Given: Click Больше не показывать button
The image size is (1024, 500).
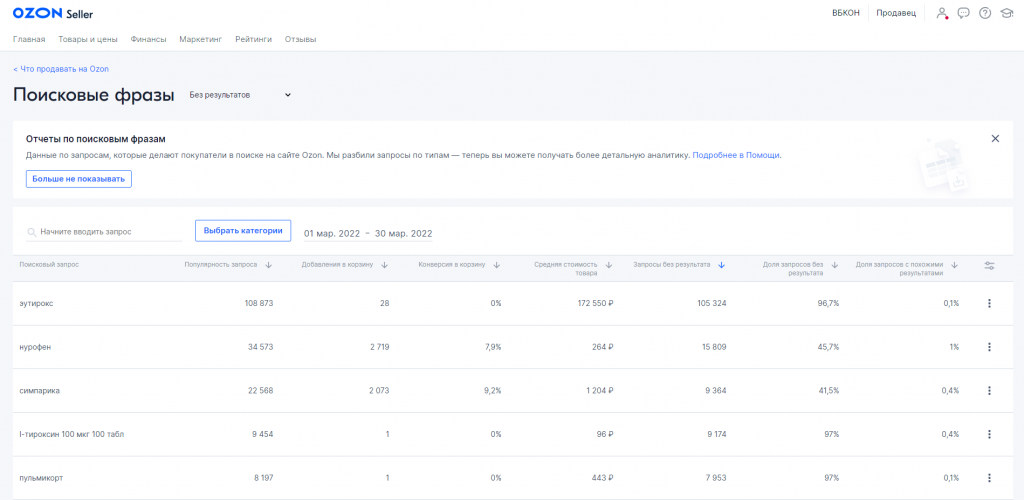Looking at the screenshot, I should point(79,179).
